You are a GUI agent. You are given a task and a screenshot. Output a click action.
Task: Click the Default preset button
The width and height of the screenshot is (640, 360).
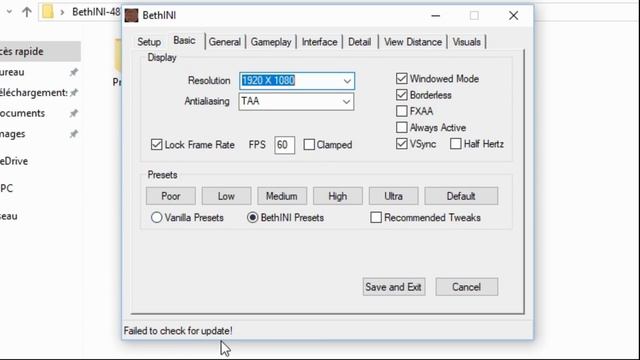[461, 196]
